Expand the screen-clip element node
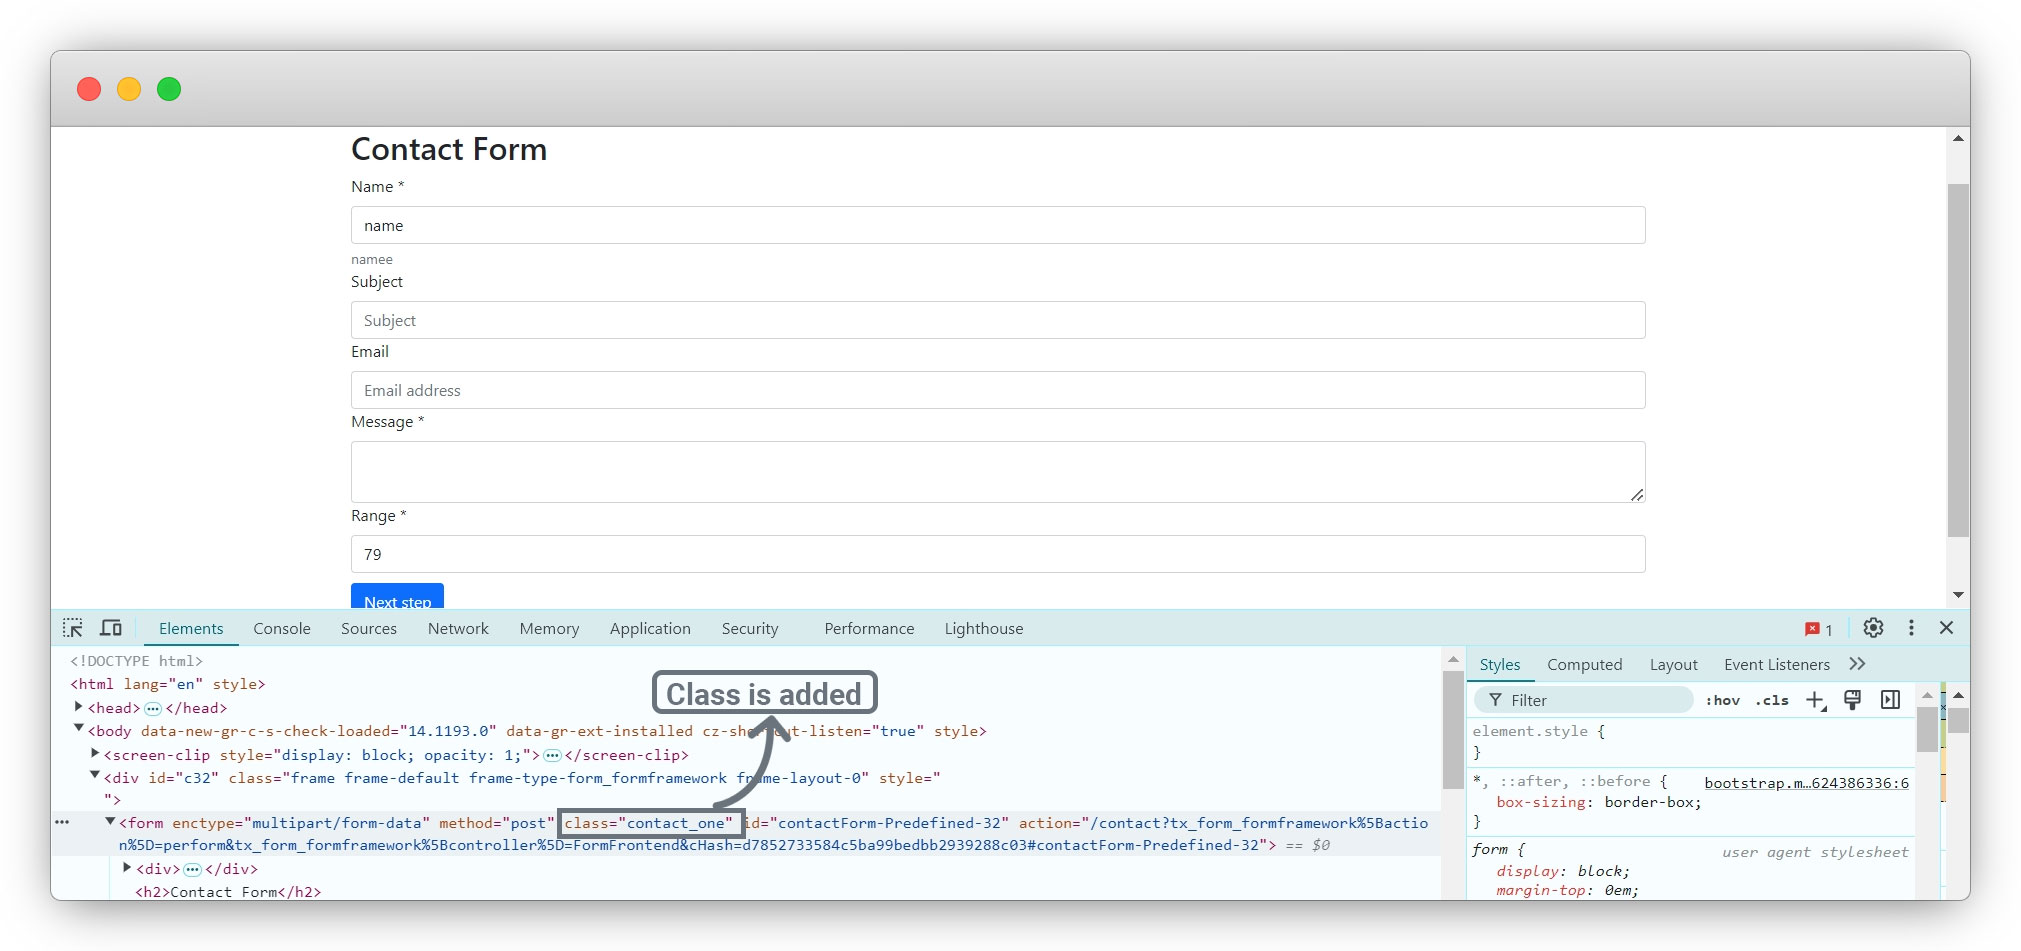 pos(95,754)
